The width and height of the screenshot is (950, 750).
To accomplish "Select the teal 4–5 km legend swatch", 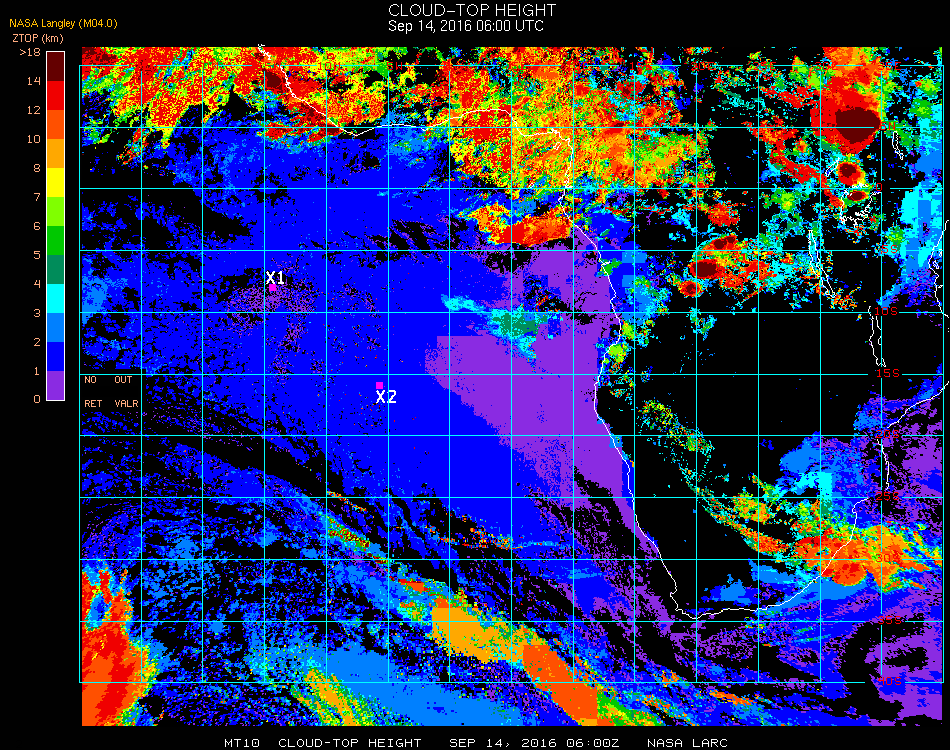I will [x=56, y=270].
